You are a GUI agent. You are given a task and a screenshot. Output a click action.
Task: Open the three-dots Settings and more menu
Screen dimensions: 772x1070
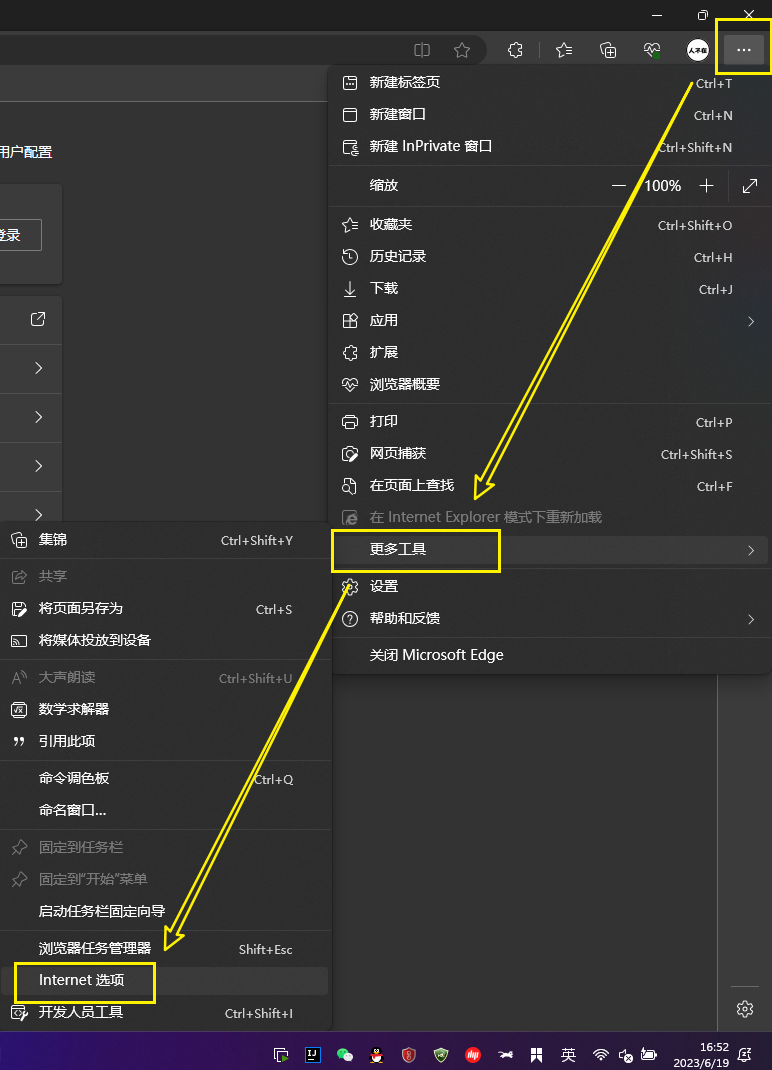click(x=743, y=50)
